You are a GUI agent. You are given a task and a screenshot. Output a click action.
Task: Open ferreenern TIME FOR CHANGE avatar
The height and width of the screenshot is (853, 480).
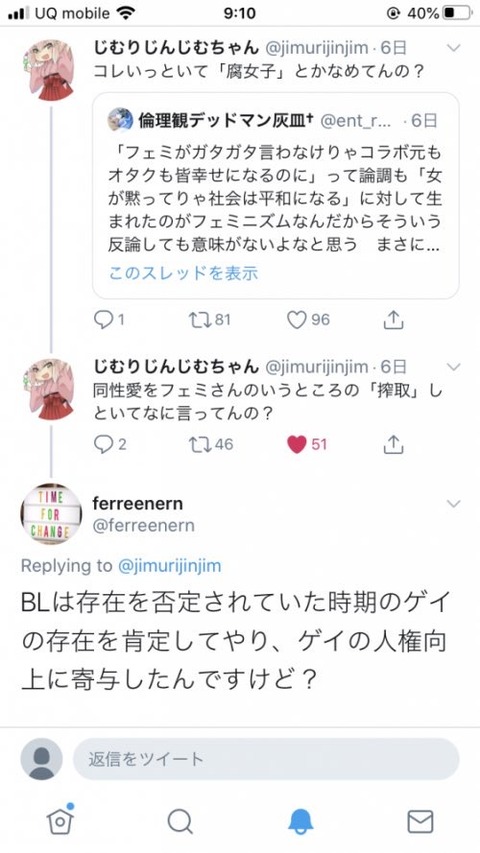(51, 514)
